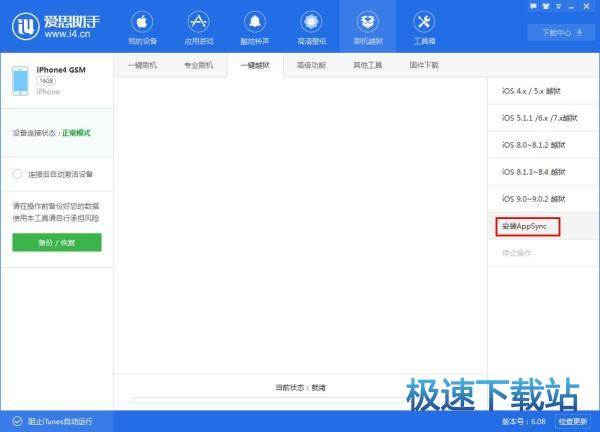This screenshot has height=432, width=600.
Task: Click the i4 爱思助手 logo
Action: 56,26
